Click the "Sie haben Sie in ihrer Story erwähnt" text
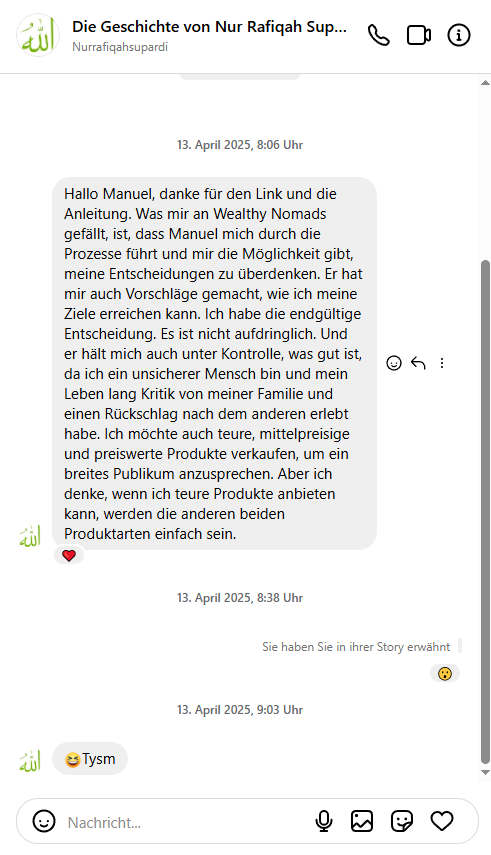Screen dimensions: 491x855 [356, 647]
